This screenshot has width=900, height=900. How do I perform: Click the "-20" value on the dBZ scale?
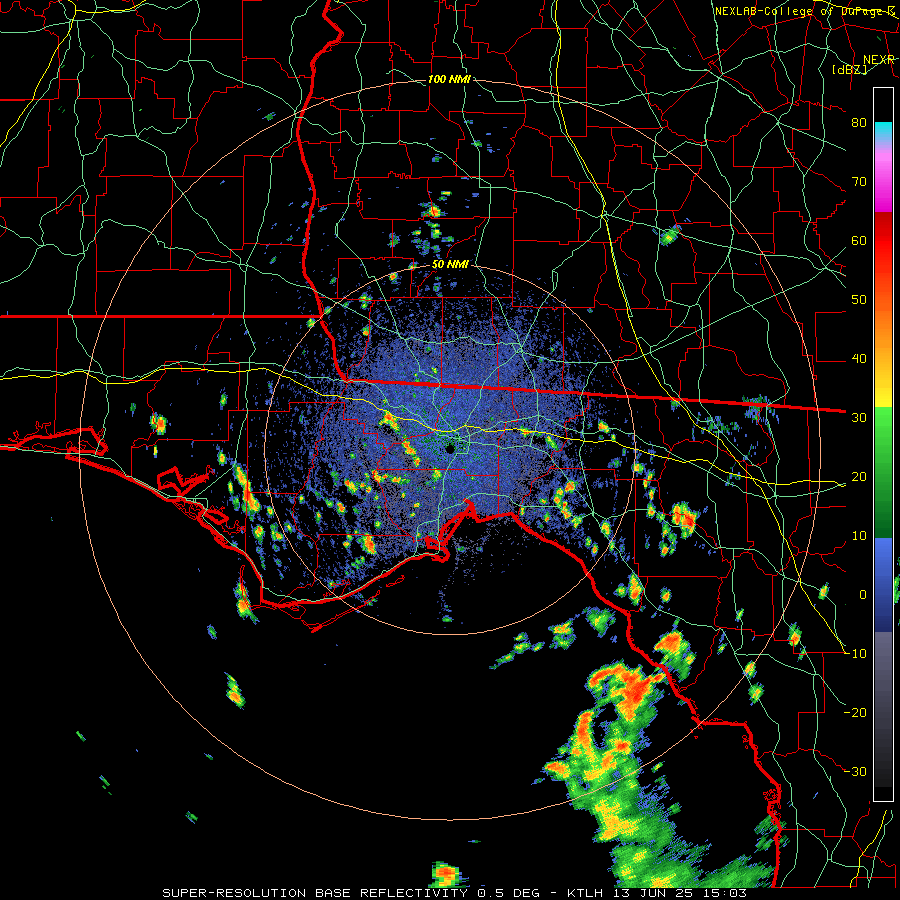pyautogui.click(x=855, y=712)
